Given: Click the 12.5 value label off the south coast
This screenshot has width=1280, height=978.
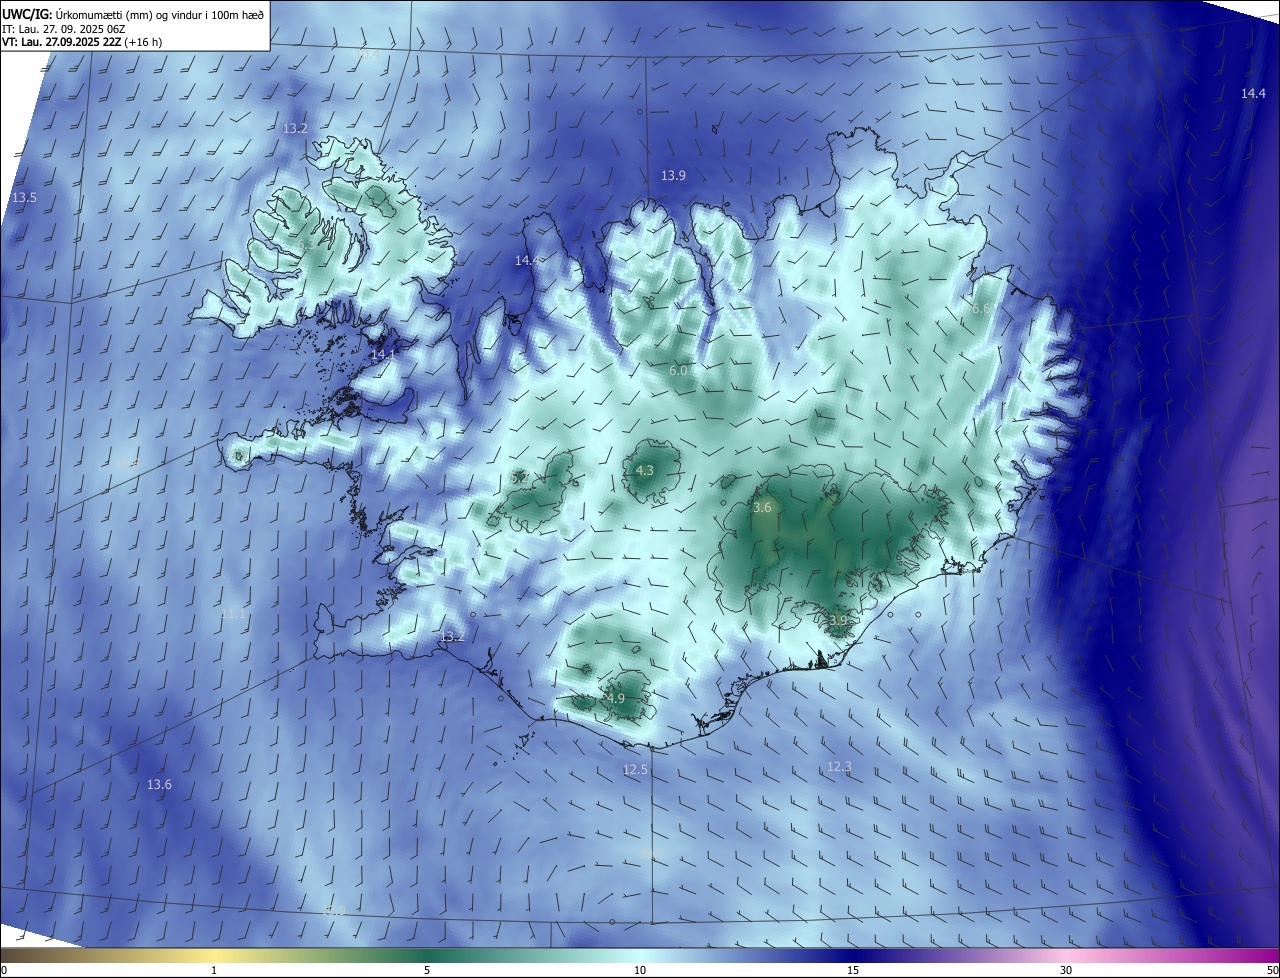Looking at the screenshot, I should (x=635, y=770).
